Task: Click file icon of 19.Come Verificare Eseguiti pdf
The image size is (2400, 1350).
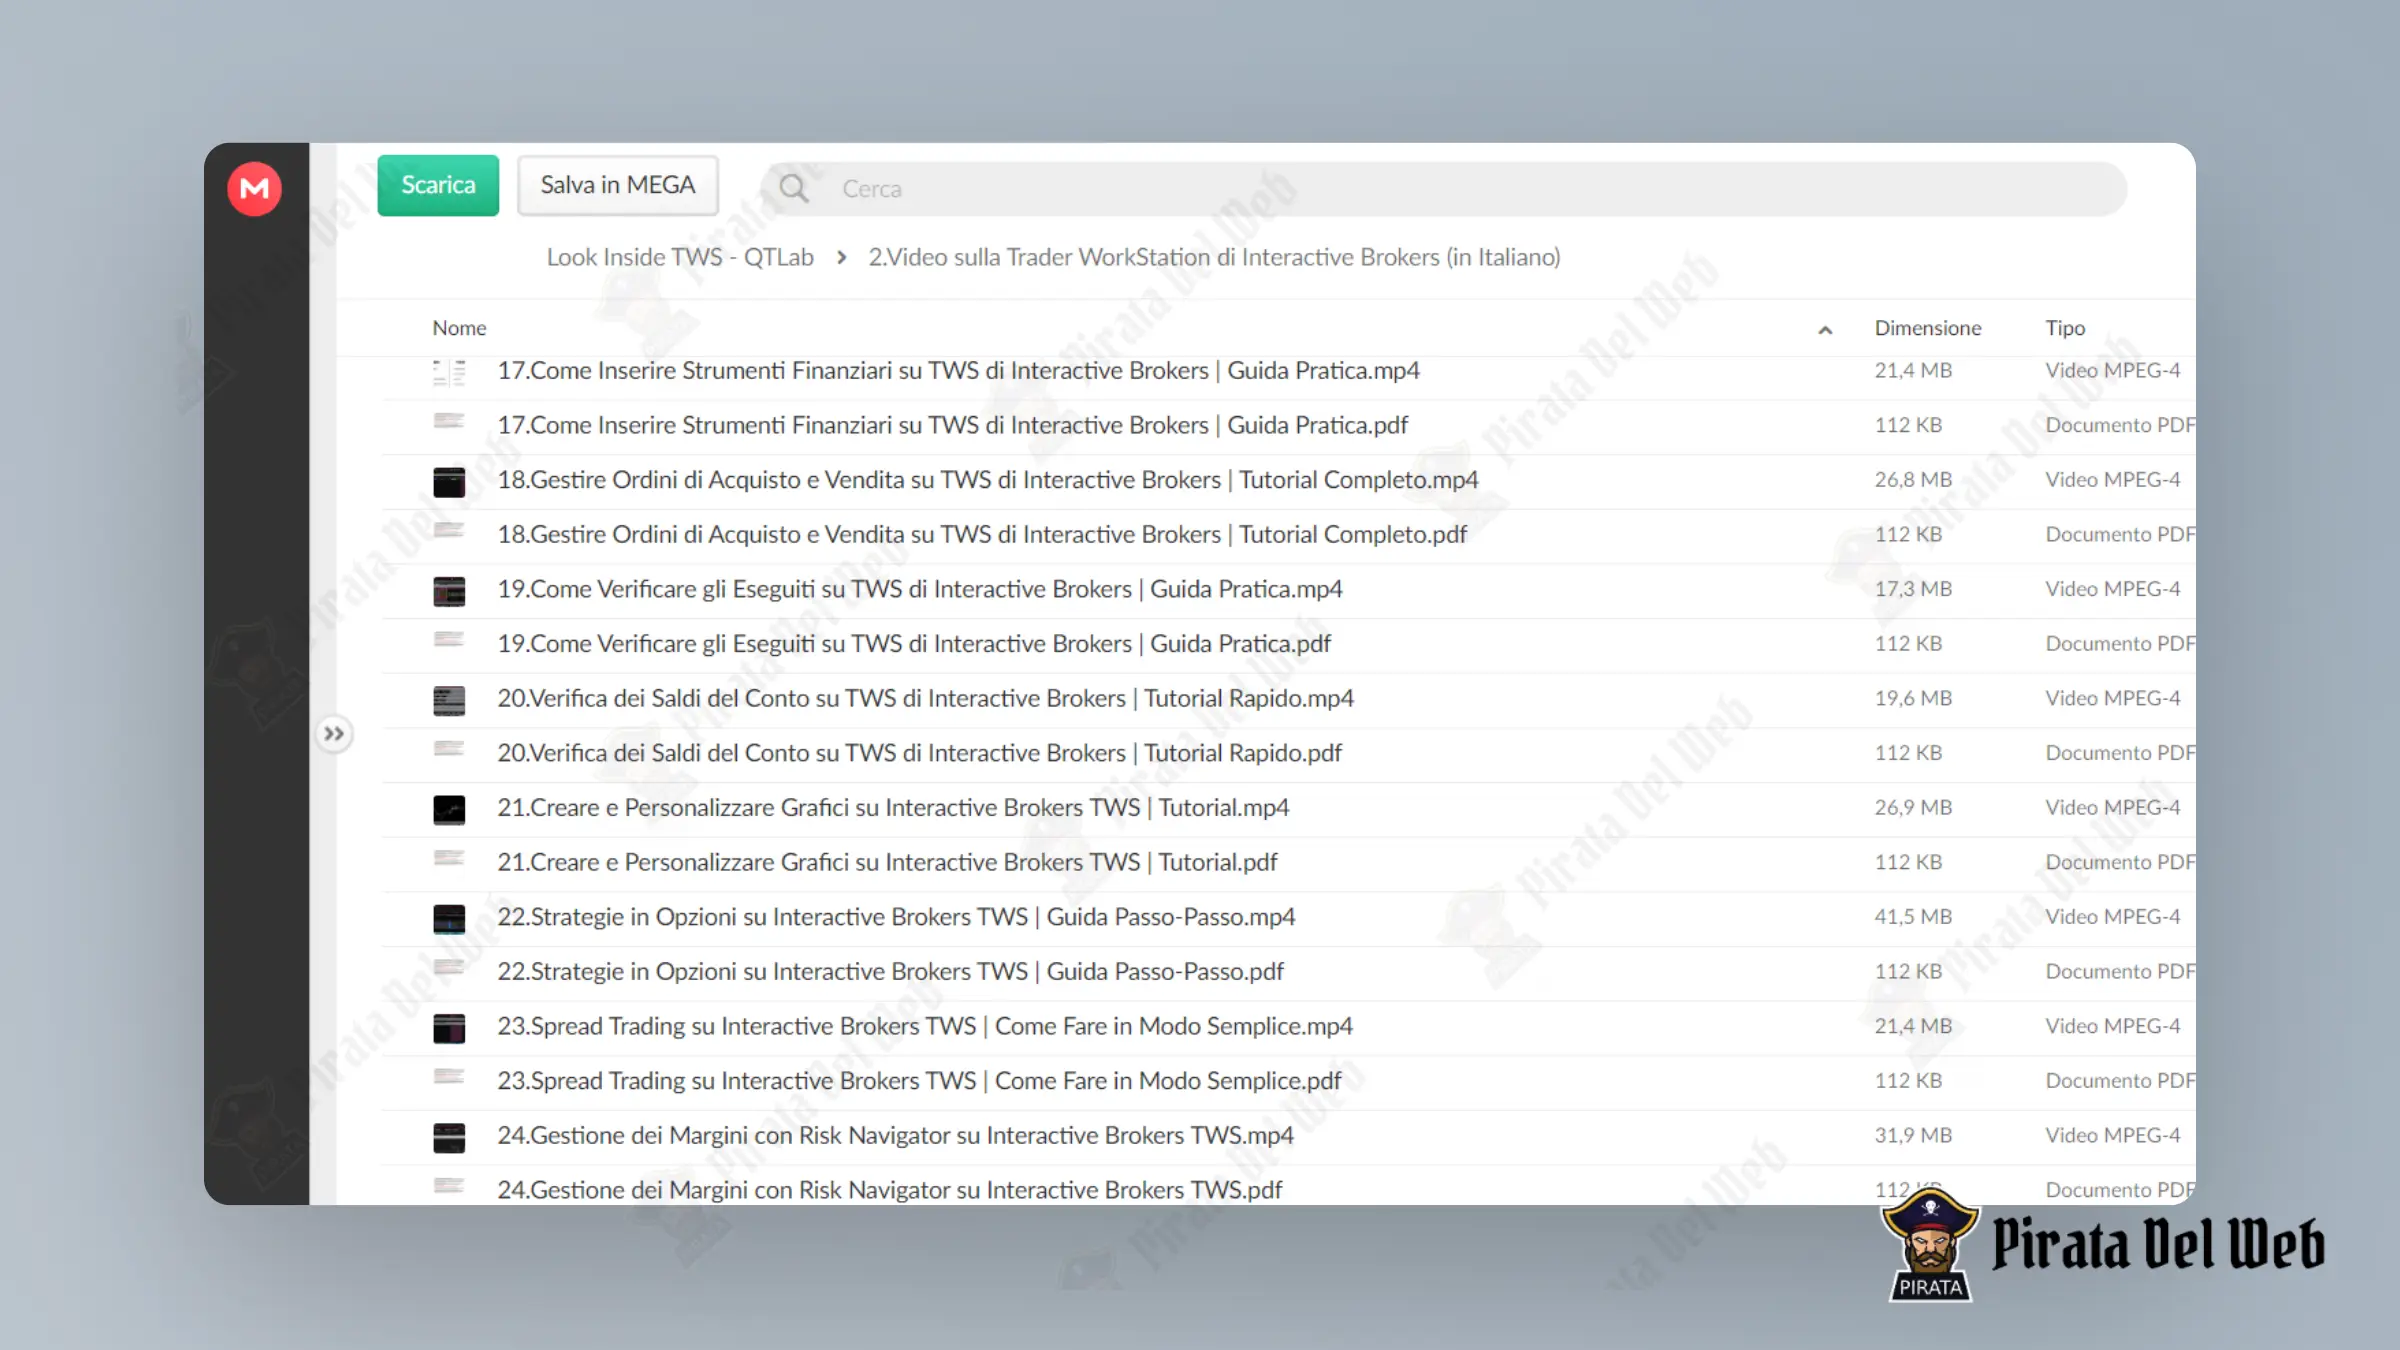Action: point(449,639)
